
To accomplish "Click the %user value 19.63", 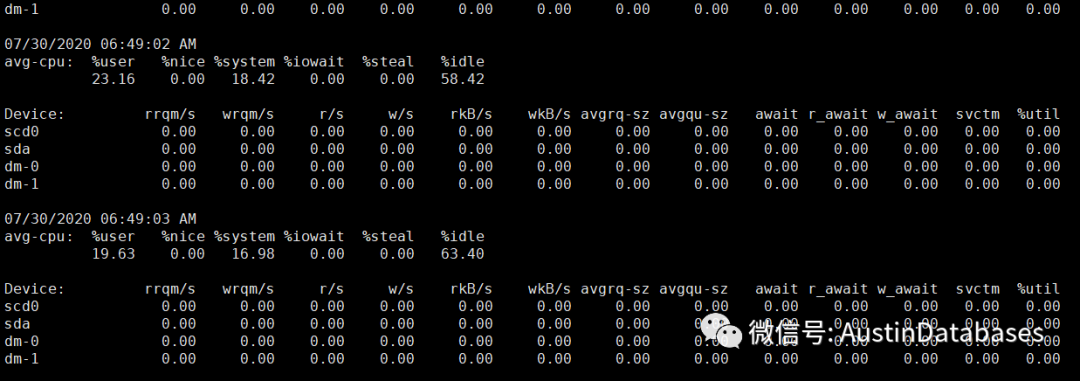I will click(x=114, y=254).
